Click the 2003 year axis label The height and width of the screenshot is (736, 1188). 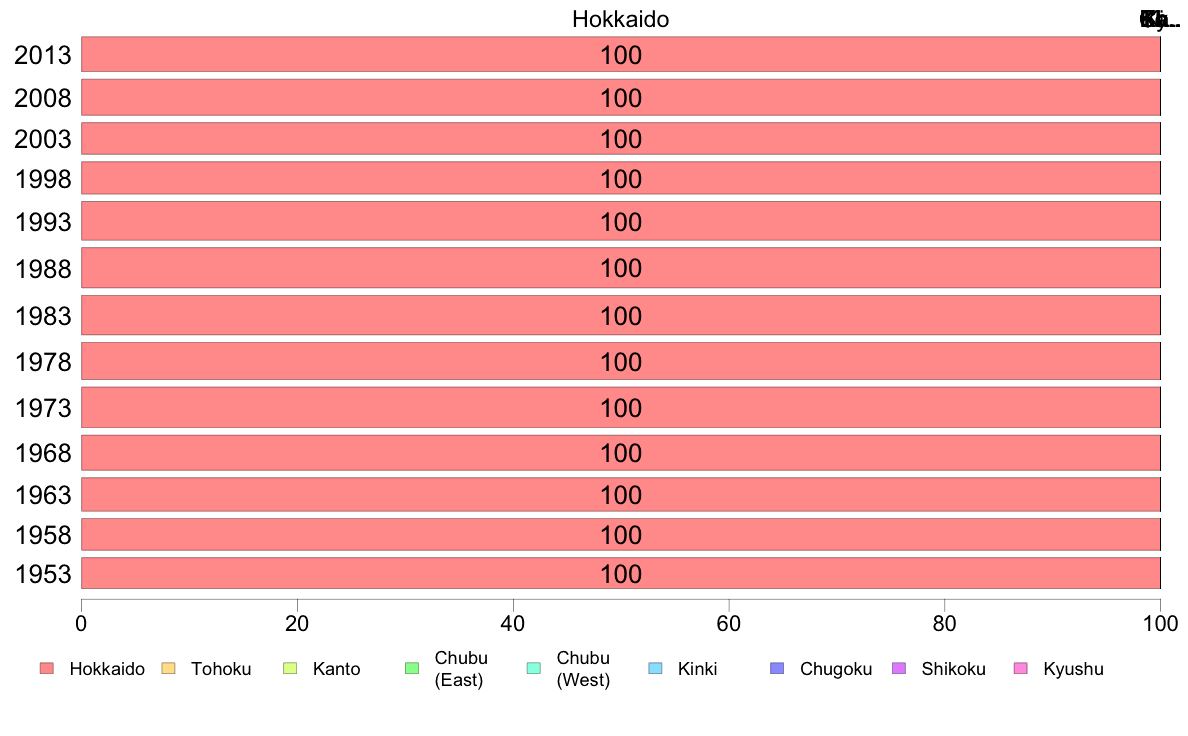(43, 139)
